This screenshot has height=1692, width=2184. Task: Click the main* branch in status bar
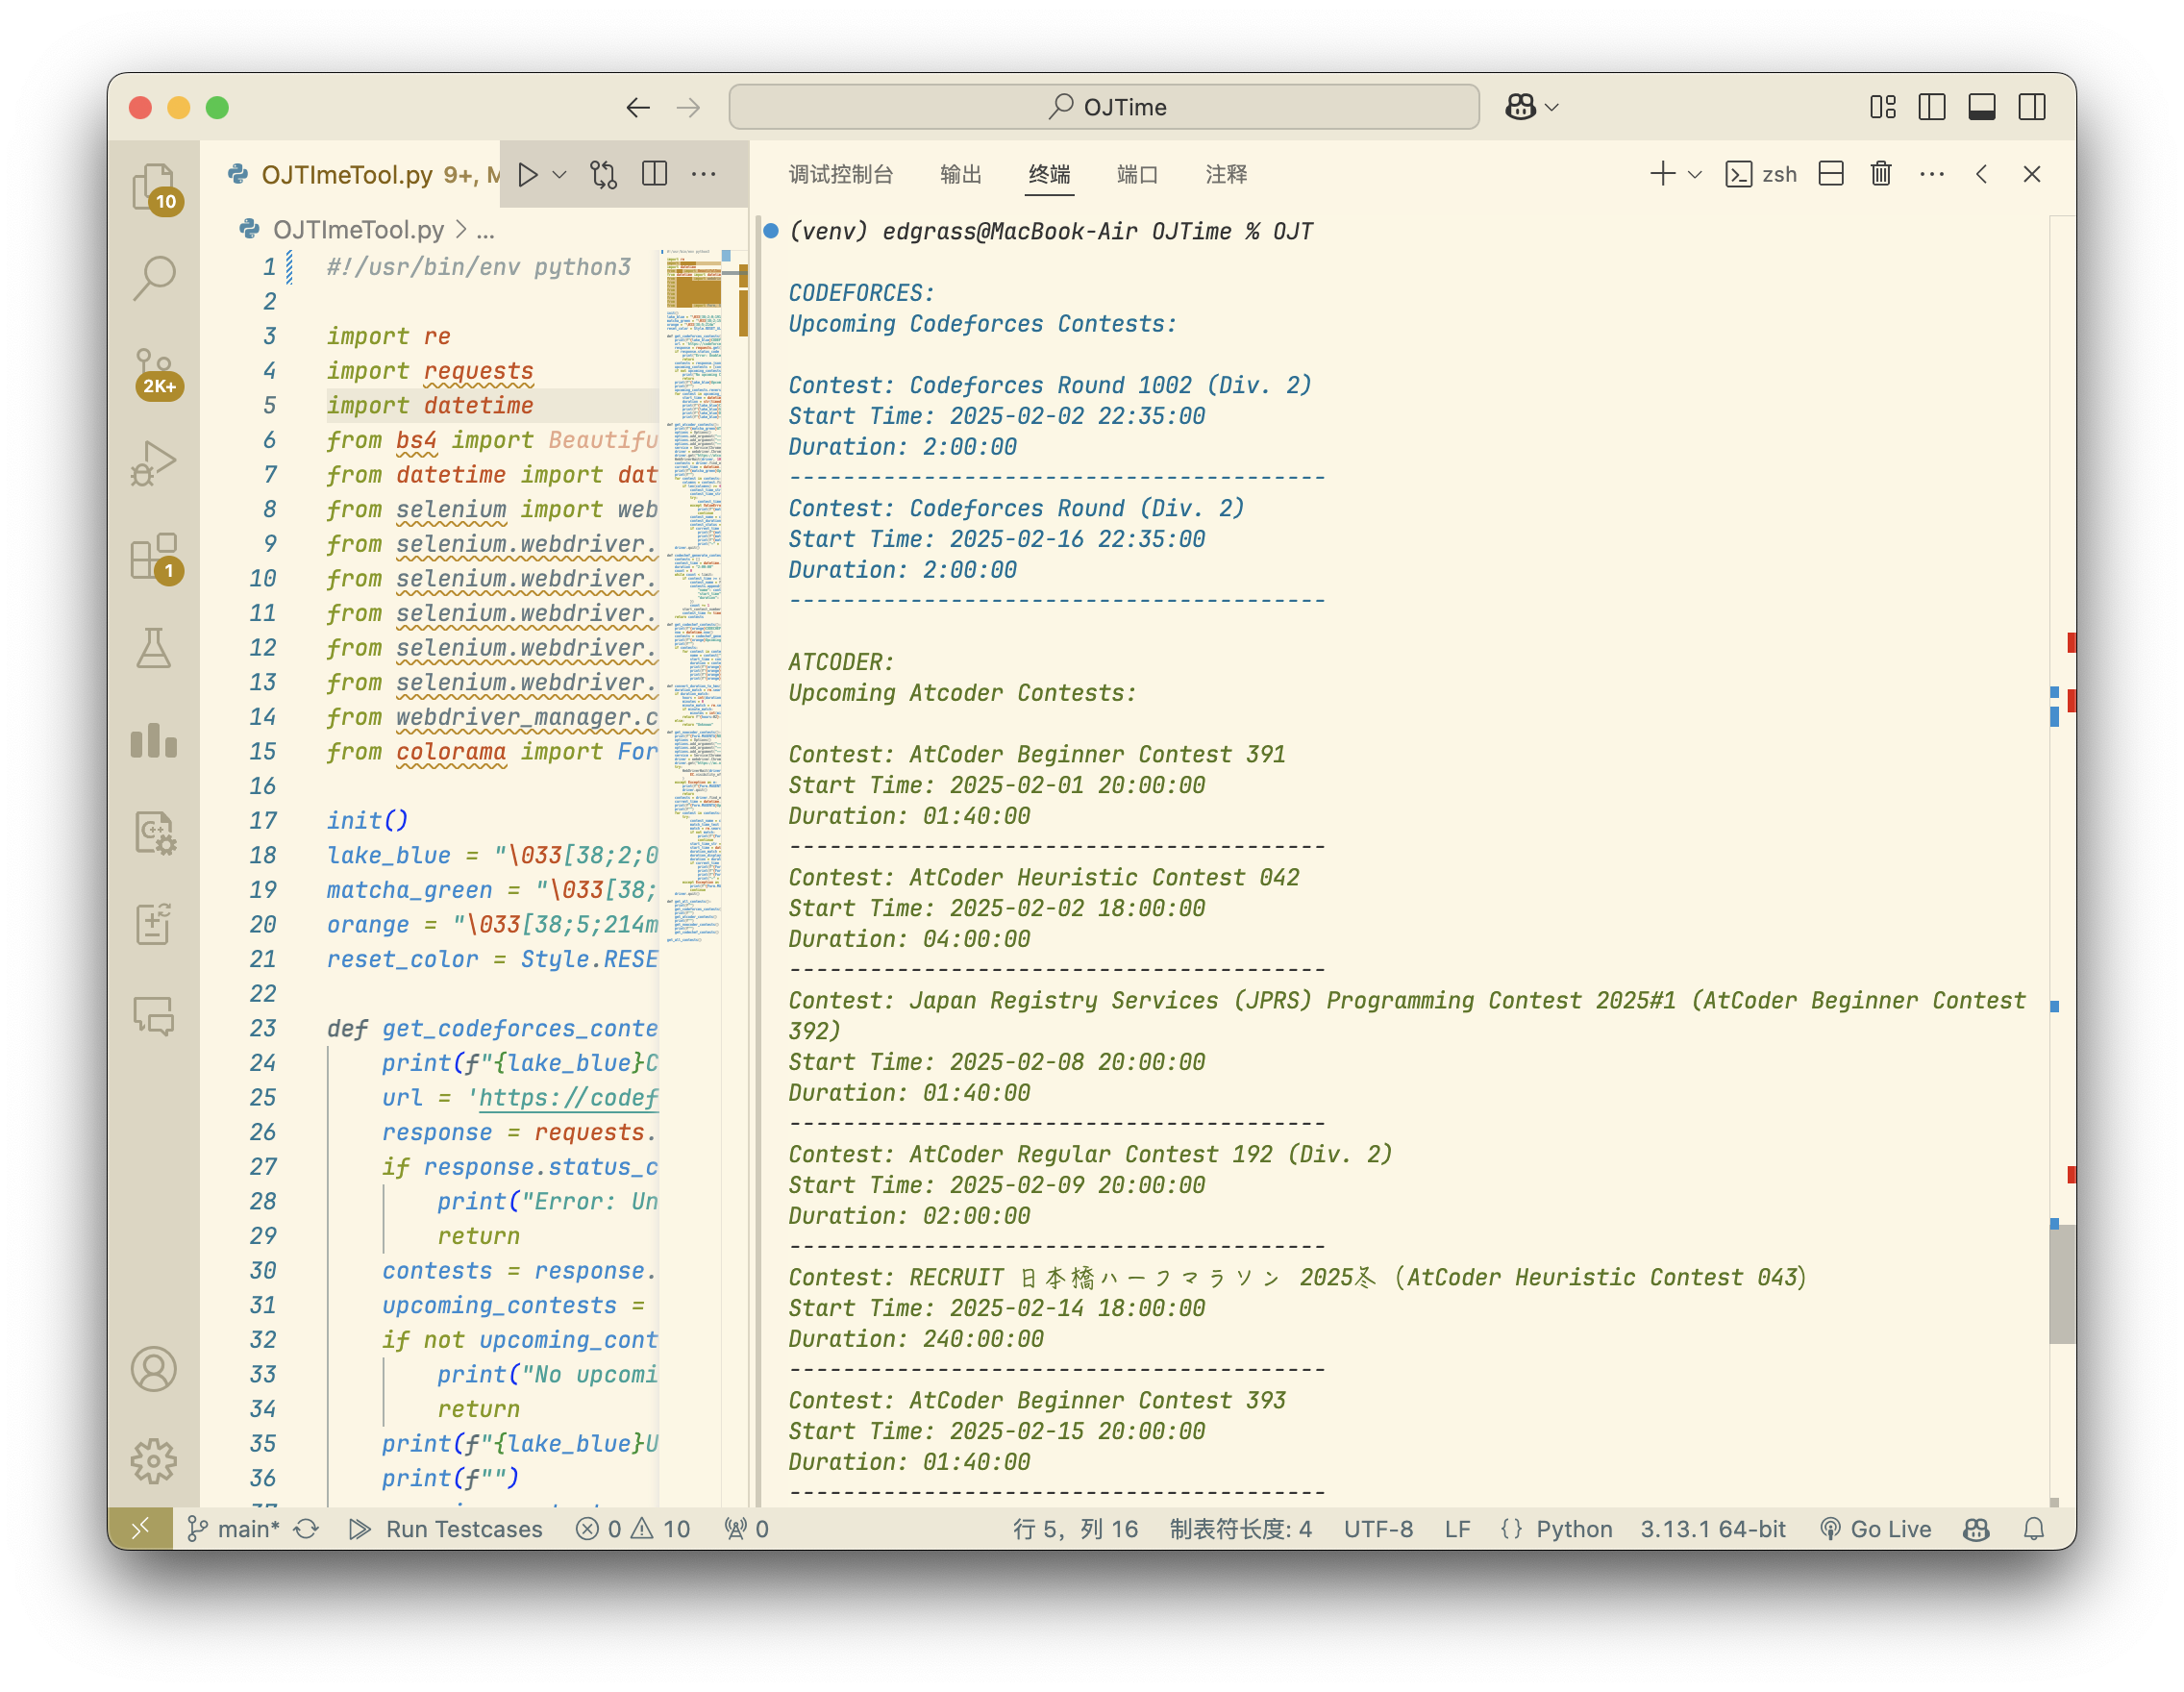pyautogui.click(x=234, y=1529)
